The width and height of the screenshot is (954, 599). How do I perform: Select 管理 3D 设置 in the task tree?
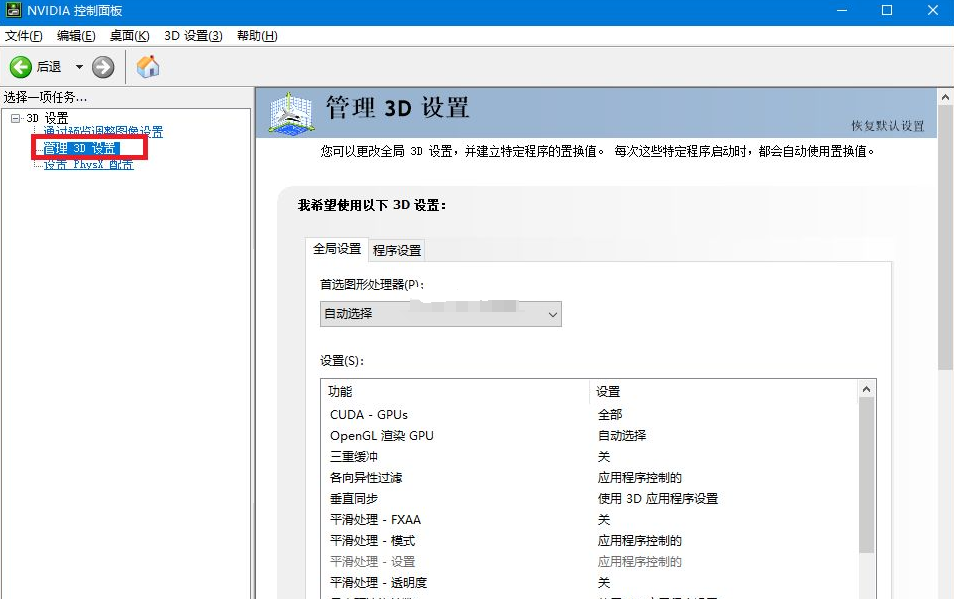coord(81,148)
